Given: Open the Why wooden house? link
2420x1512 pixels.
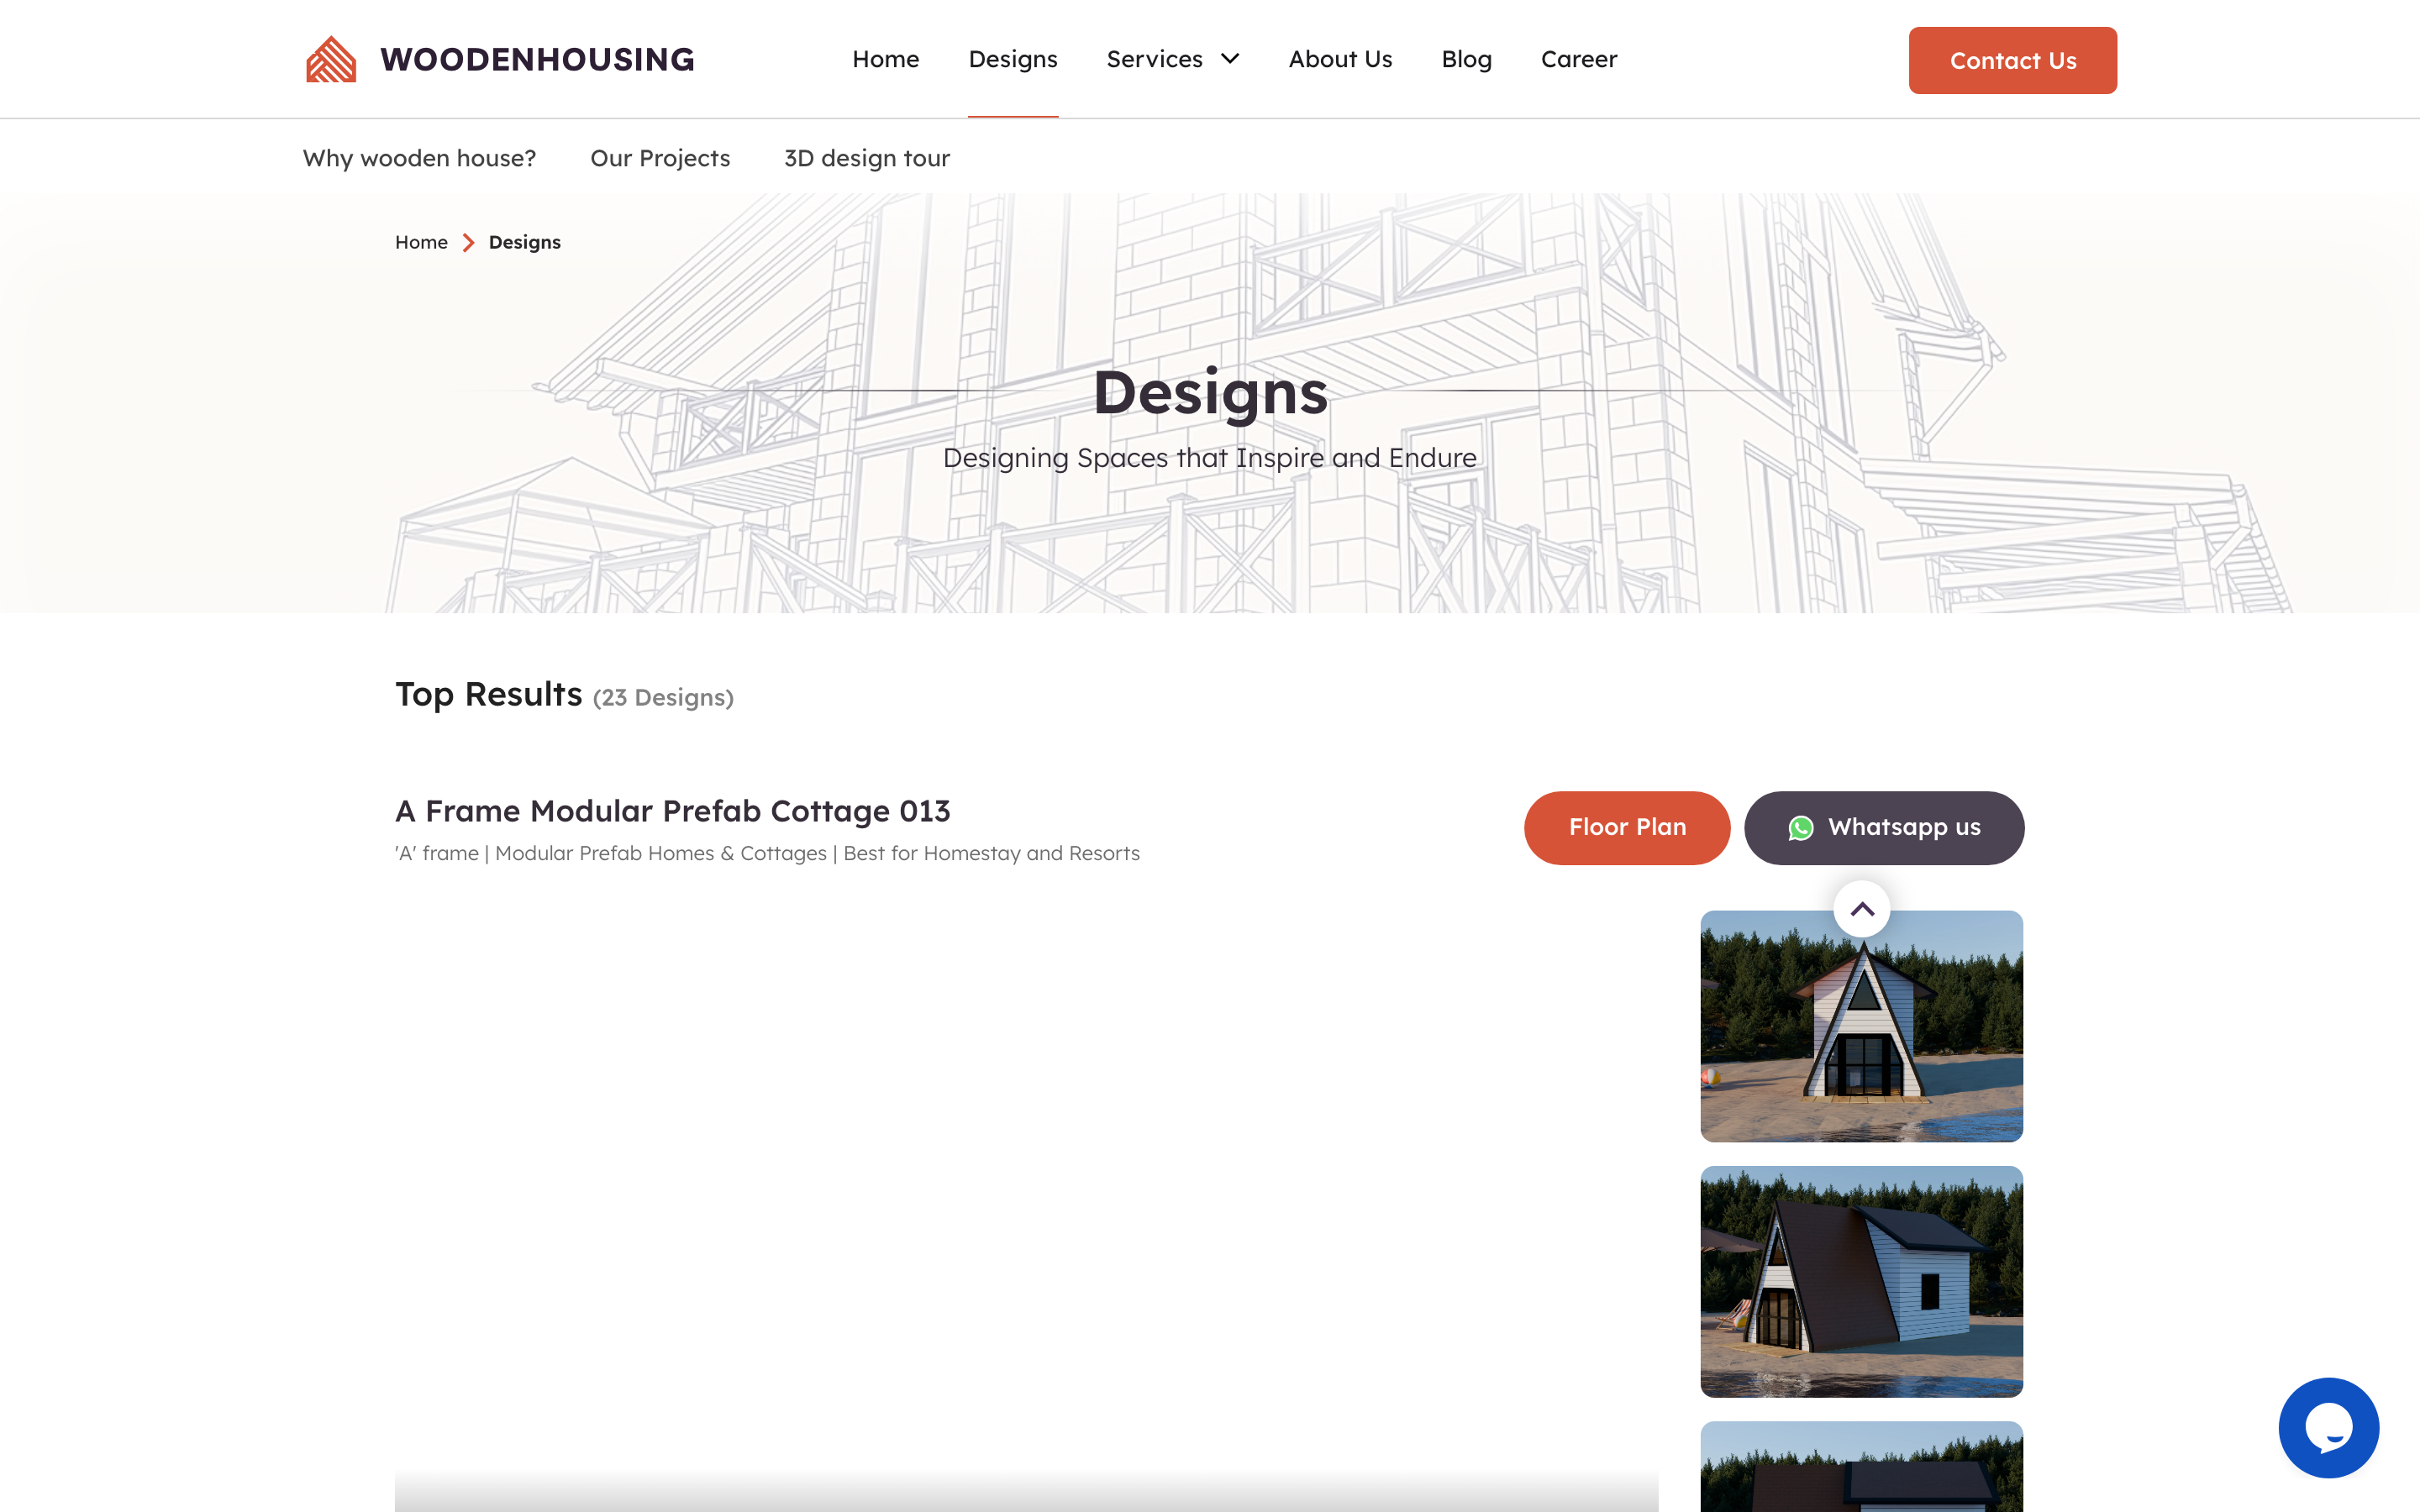Looking at the screenshot, I should coord(419,158).
